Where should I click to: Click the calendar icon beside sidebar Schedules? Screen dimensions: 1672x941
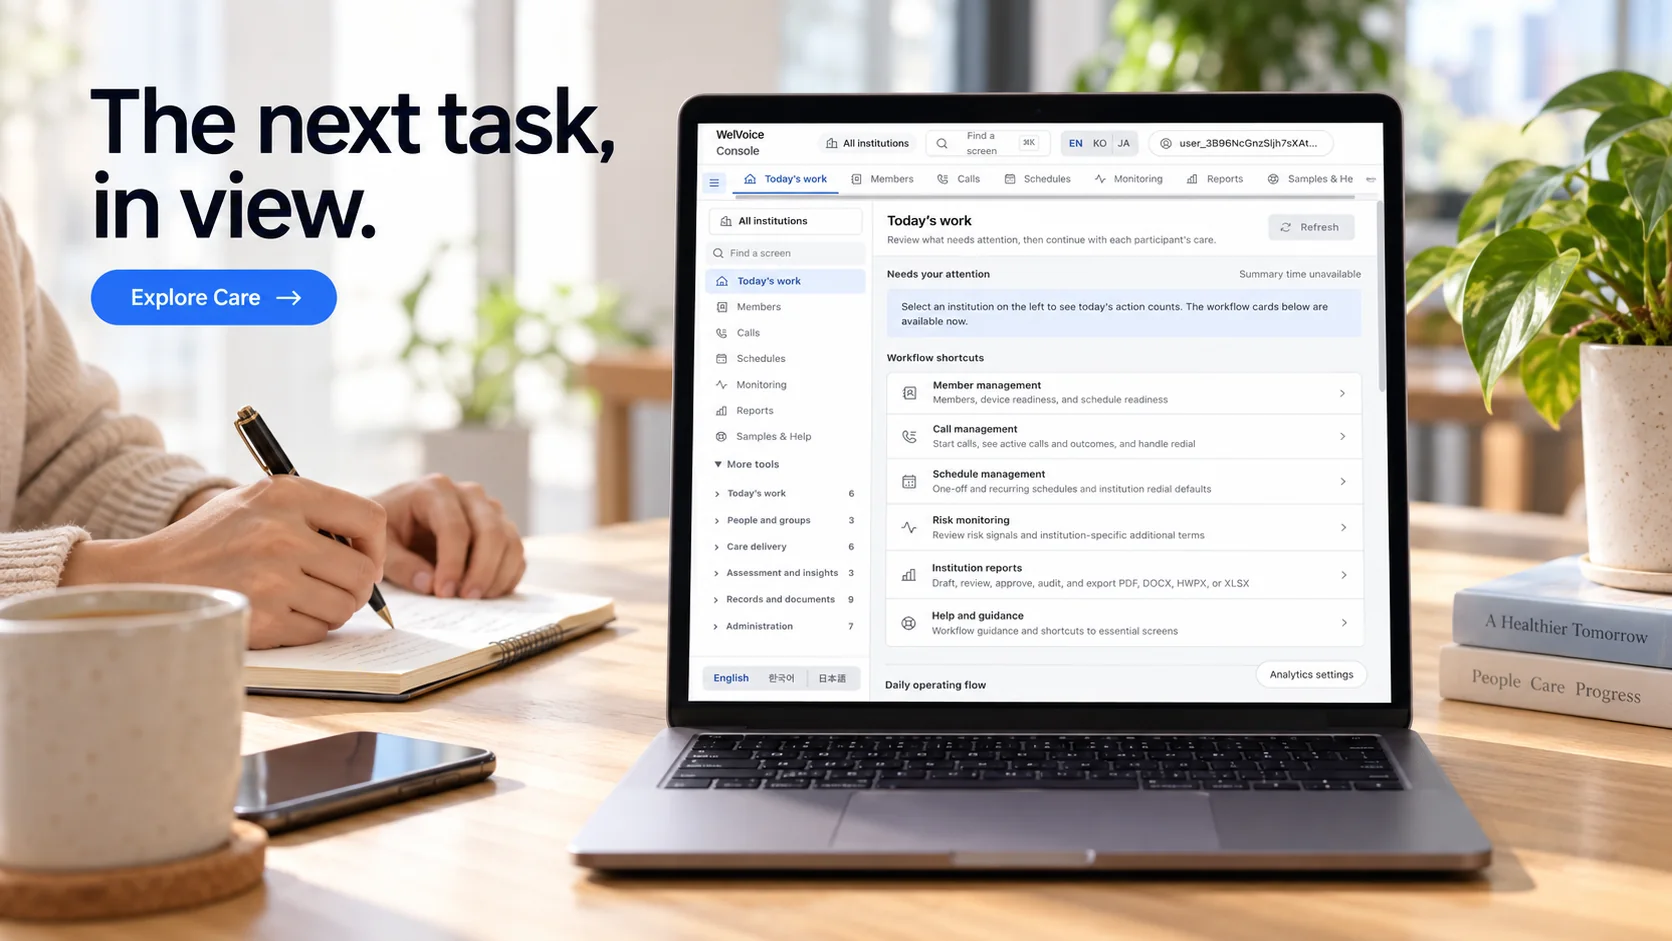click(x=722, y=359)
